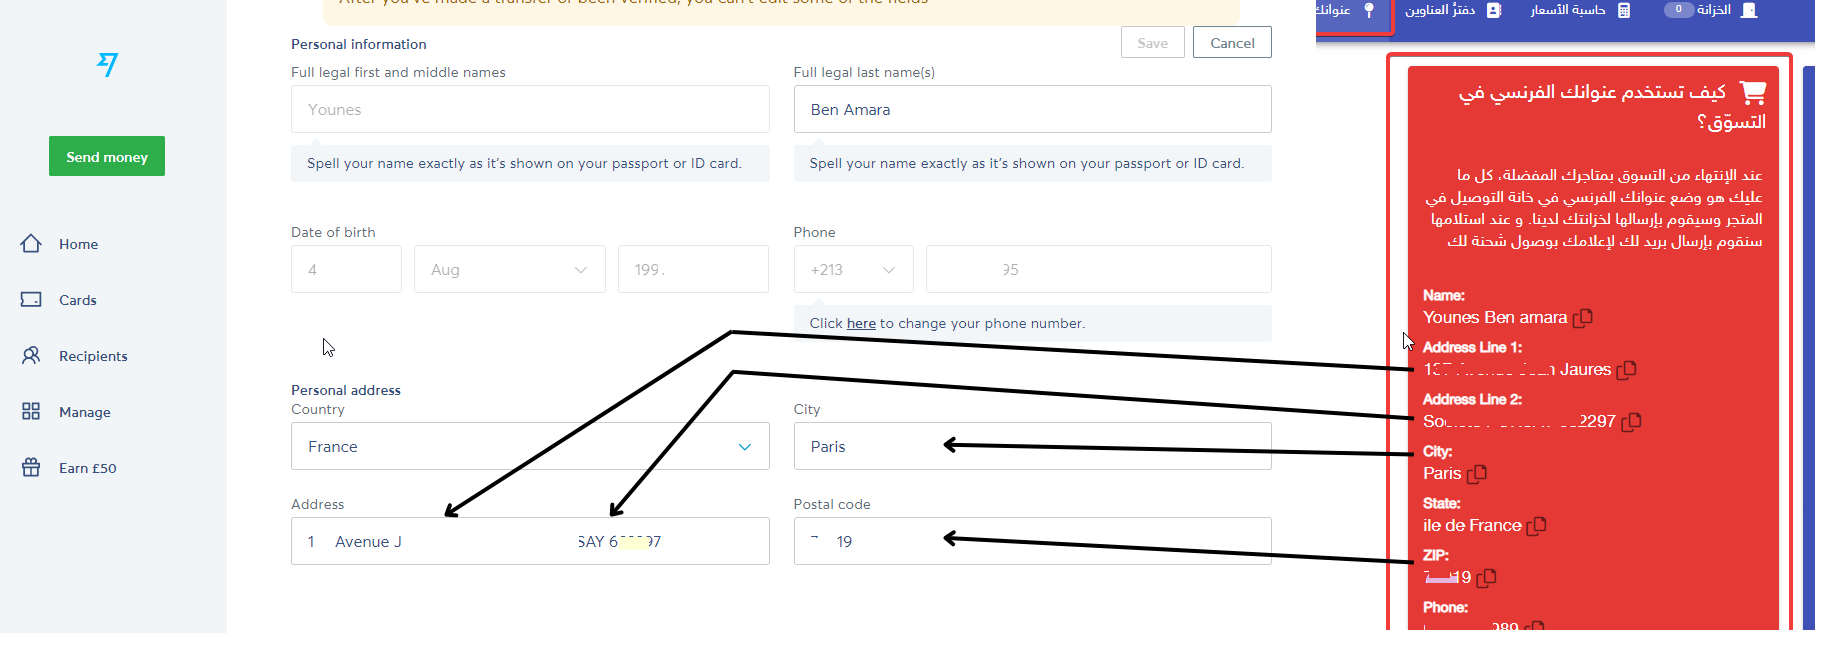The image size is (1824, 664).
Task: Copy the Name value in red panel
Action: (x=1582, y=318)
